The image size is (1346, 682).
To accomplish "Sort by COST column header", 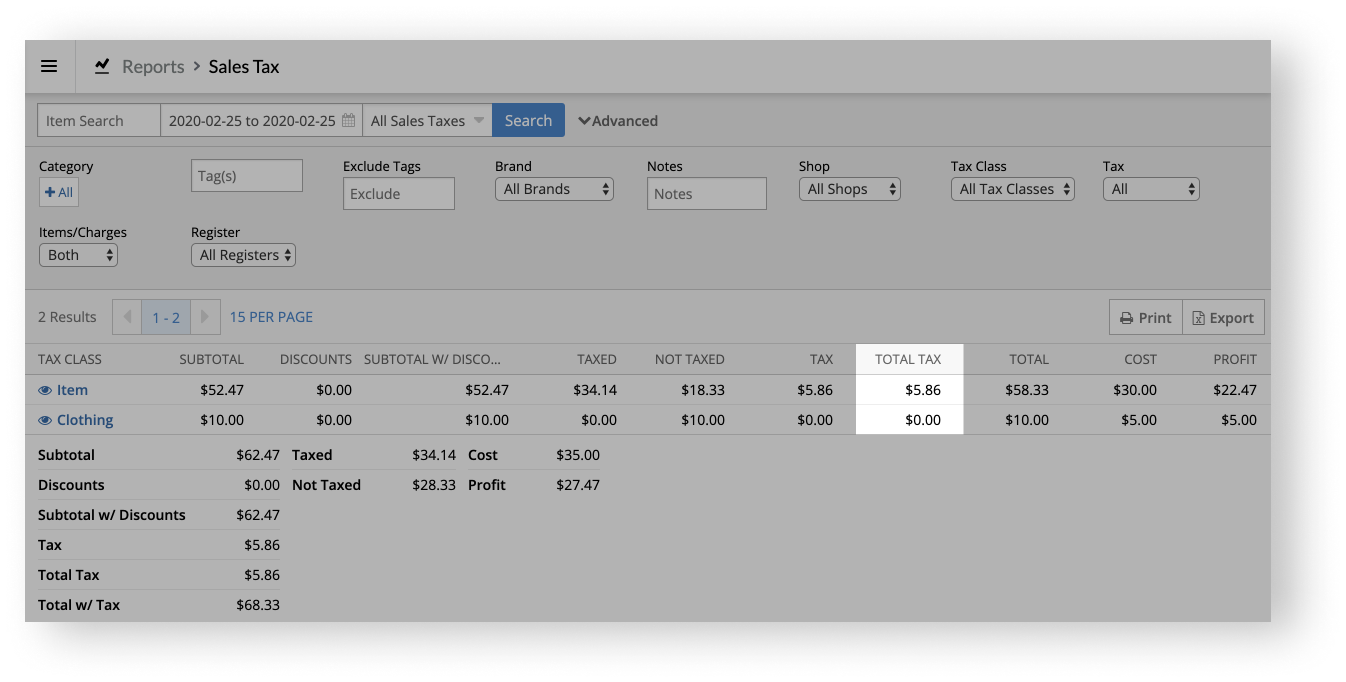I will (1140, 359).
